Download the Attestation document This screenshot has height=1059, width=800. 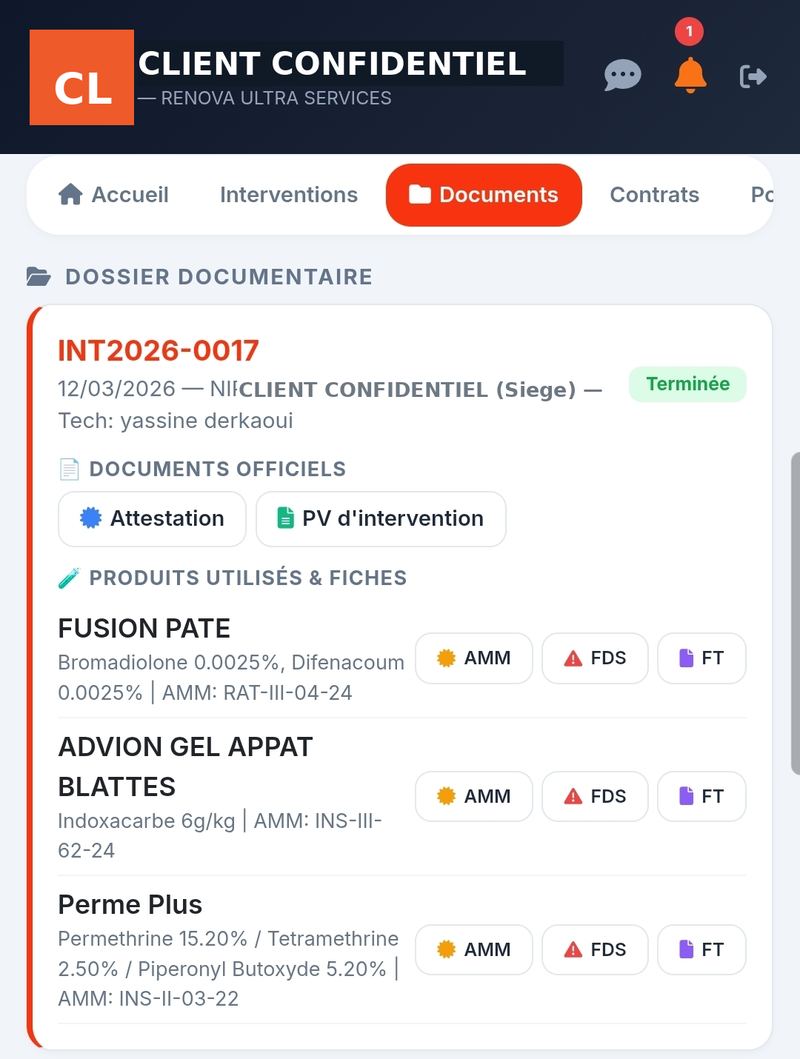152,519
